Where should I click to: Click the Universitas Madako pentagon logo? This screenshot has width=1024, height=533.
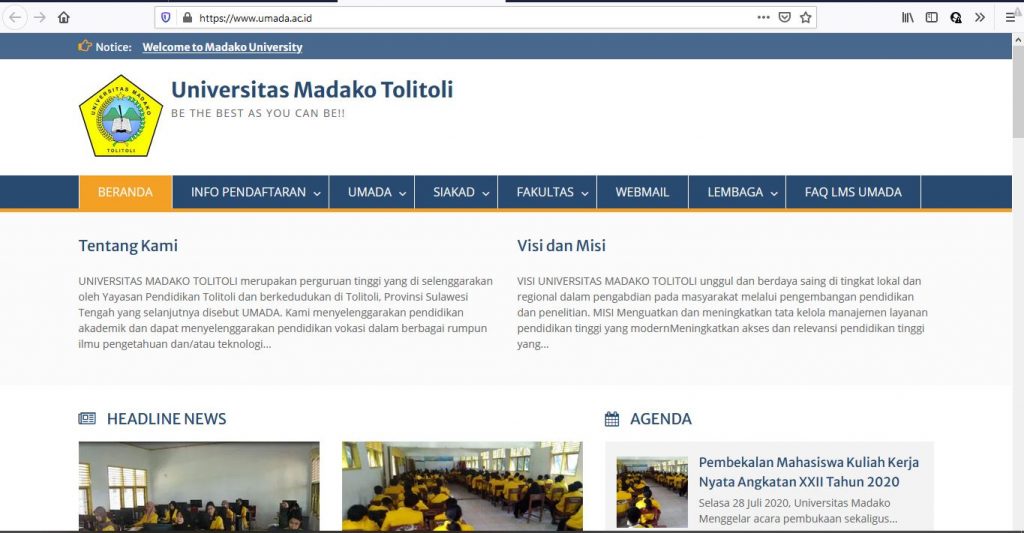[x=121, y=116]
